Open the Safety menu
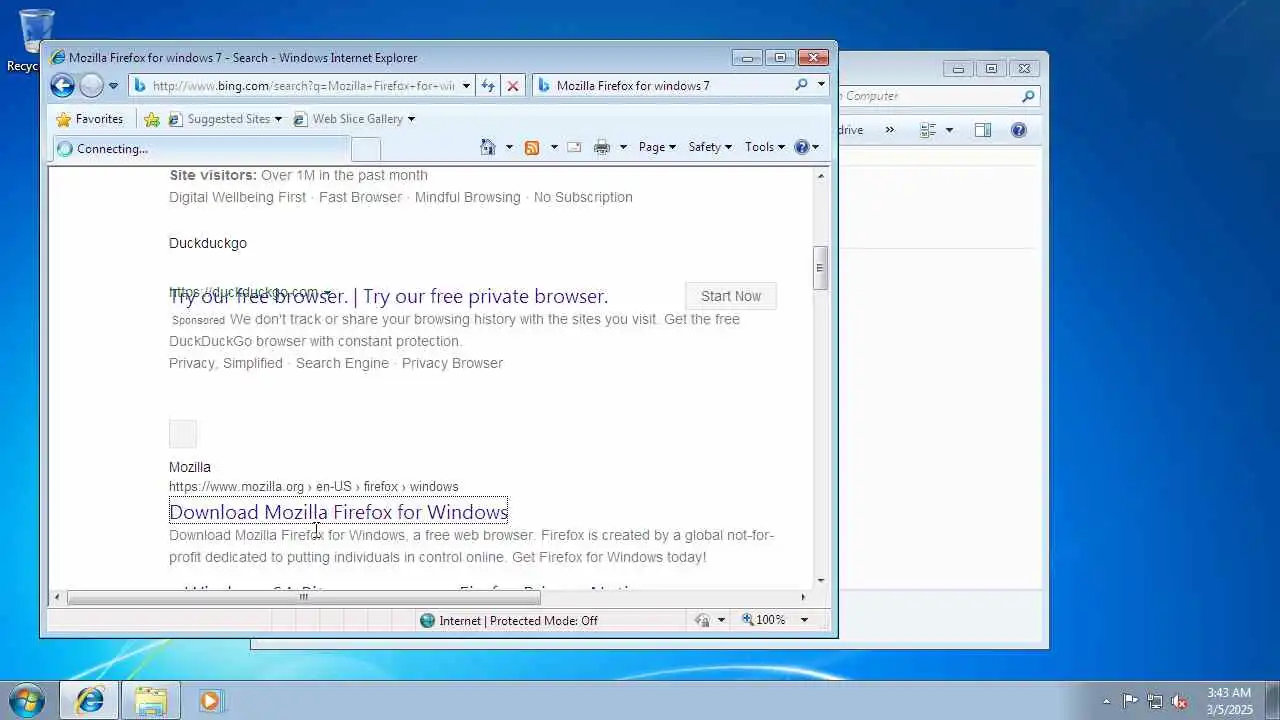This screenshot has width=1280, height=720. [x=710, y=147]
